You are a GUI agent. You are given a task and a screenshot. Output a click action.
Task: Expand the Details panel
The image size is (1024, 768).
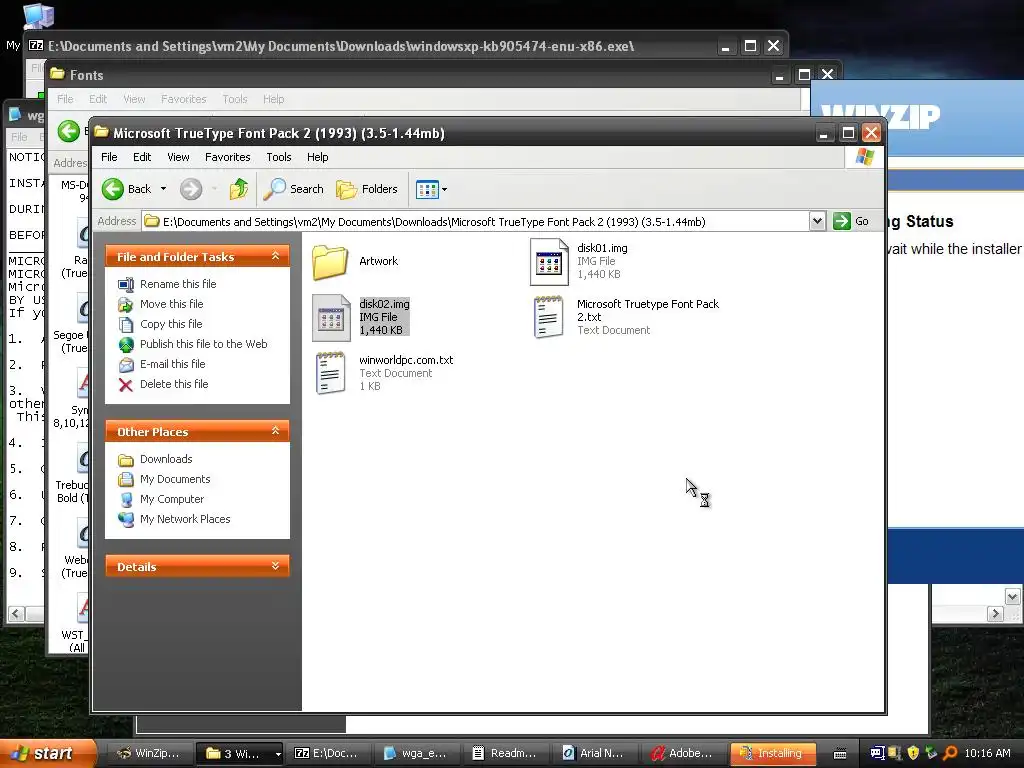[x=276, y=566]
